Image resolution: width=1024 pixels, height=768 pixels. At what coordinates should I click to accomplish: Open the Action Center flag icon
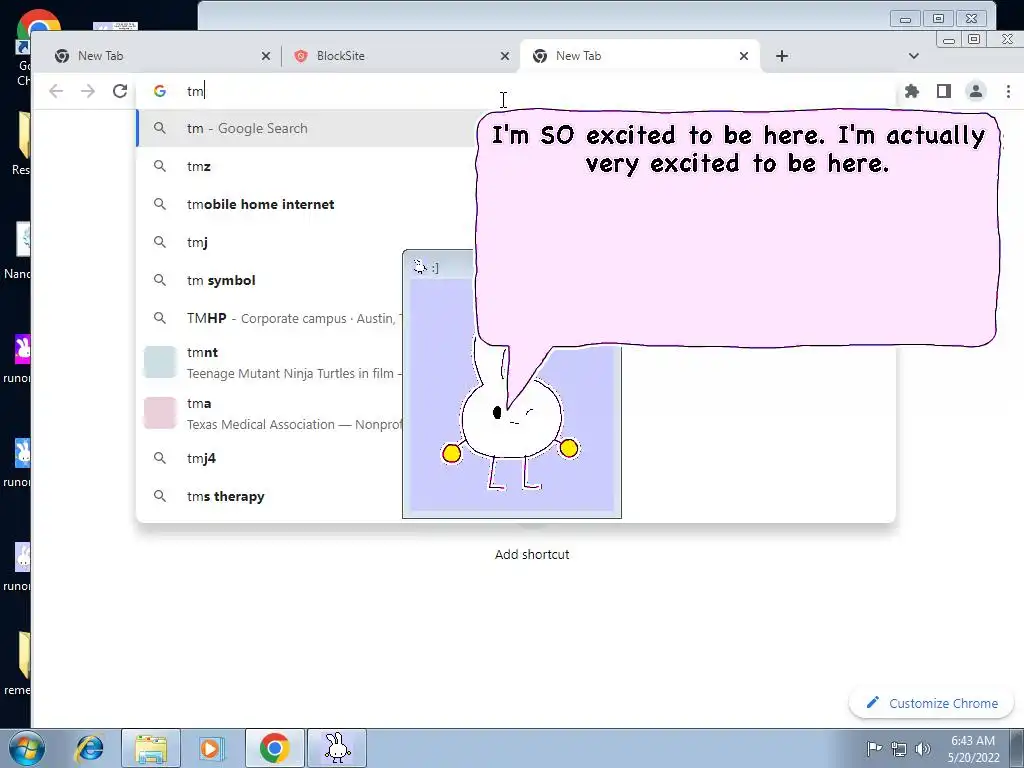coord(874,748)
